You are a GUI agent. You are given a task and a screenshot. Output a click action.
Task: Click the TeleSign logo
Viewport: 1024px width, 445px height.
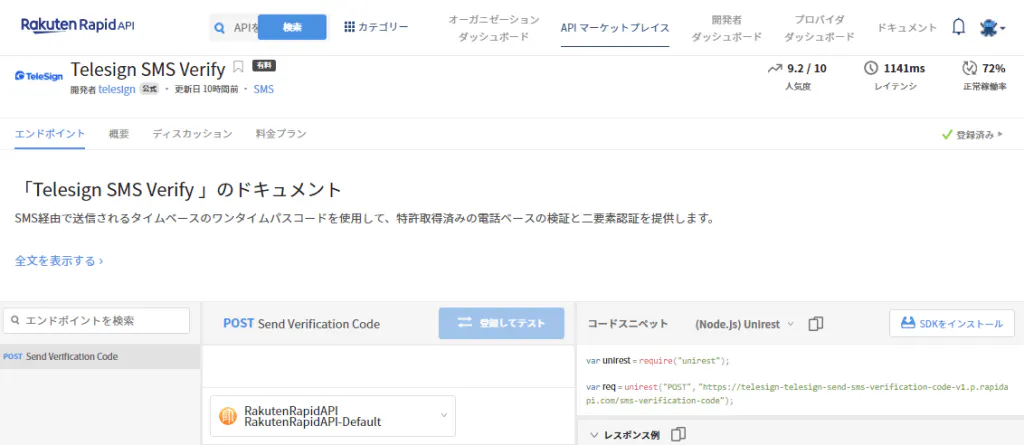coord(39,76)
